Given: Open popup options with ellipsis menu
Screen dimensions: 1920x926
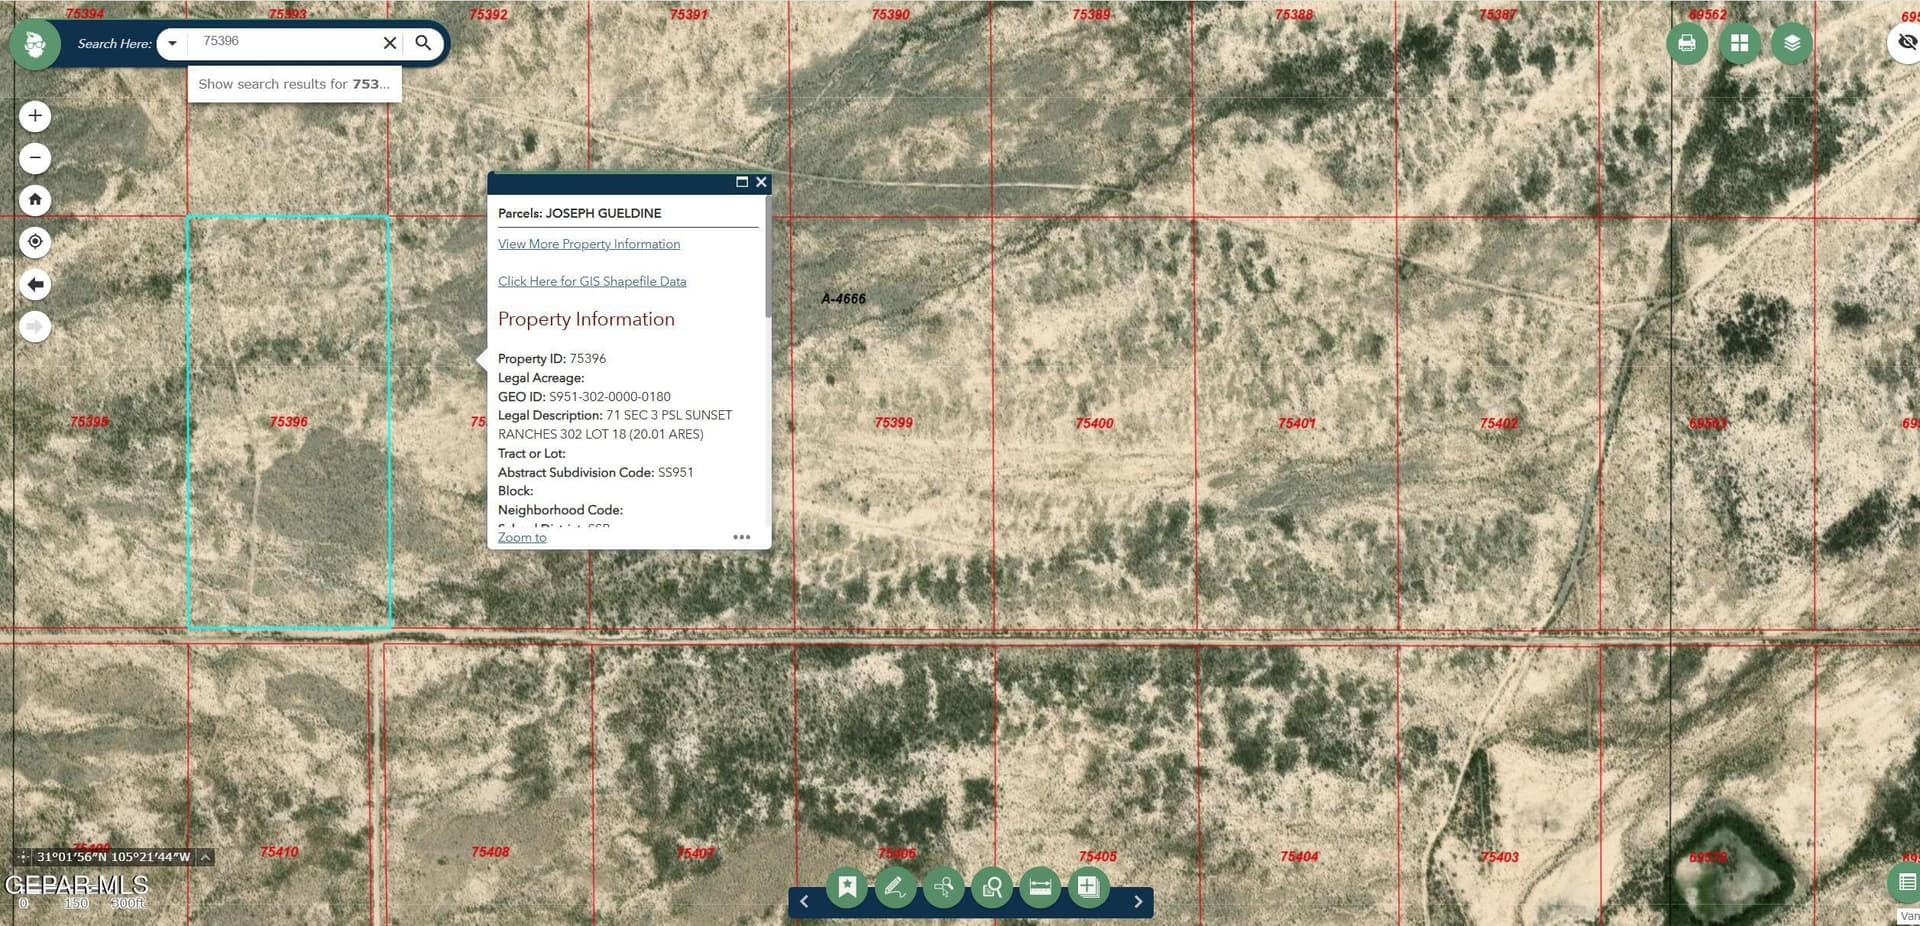Looking at the screenshot, I should pyautogui.click(x=741, y=537).
